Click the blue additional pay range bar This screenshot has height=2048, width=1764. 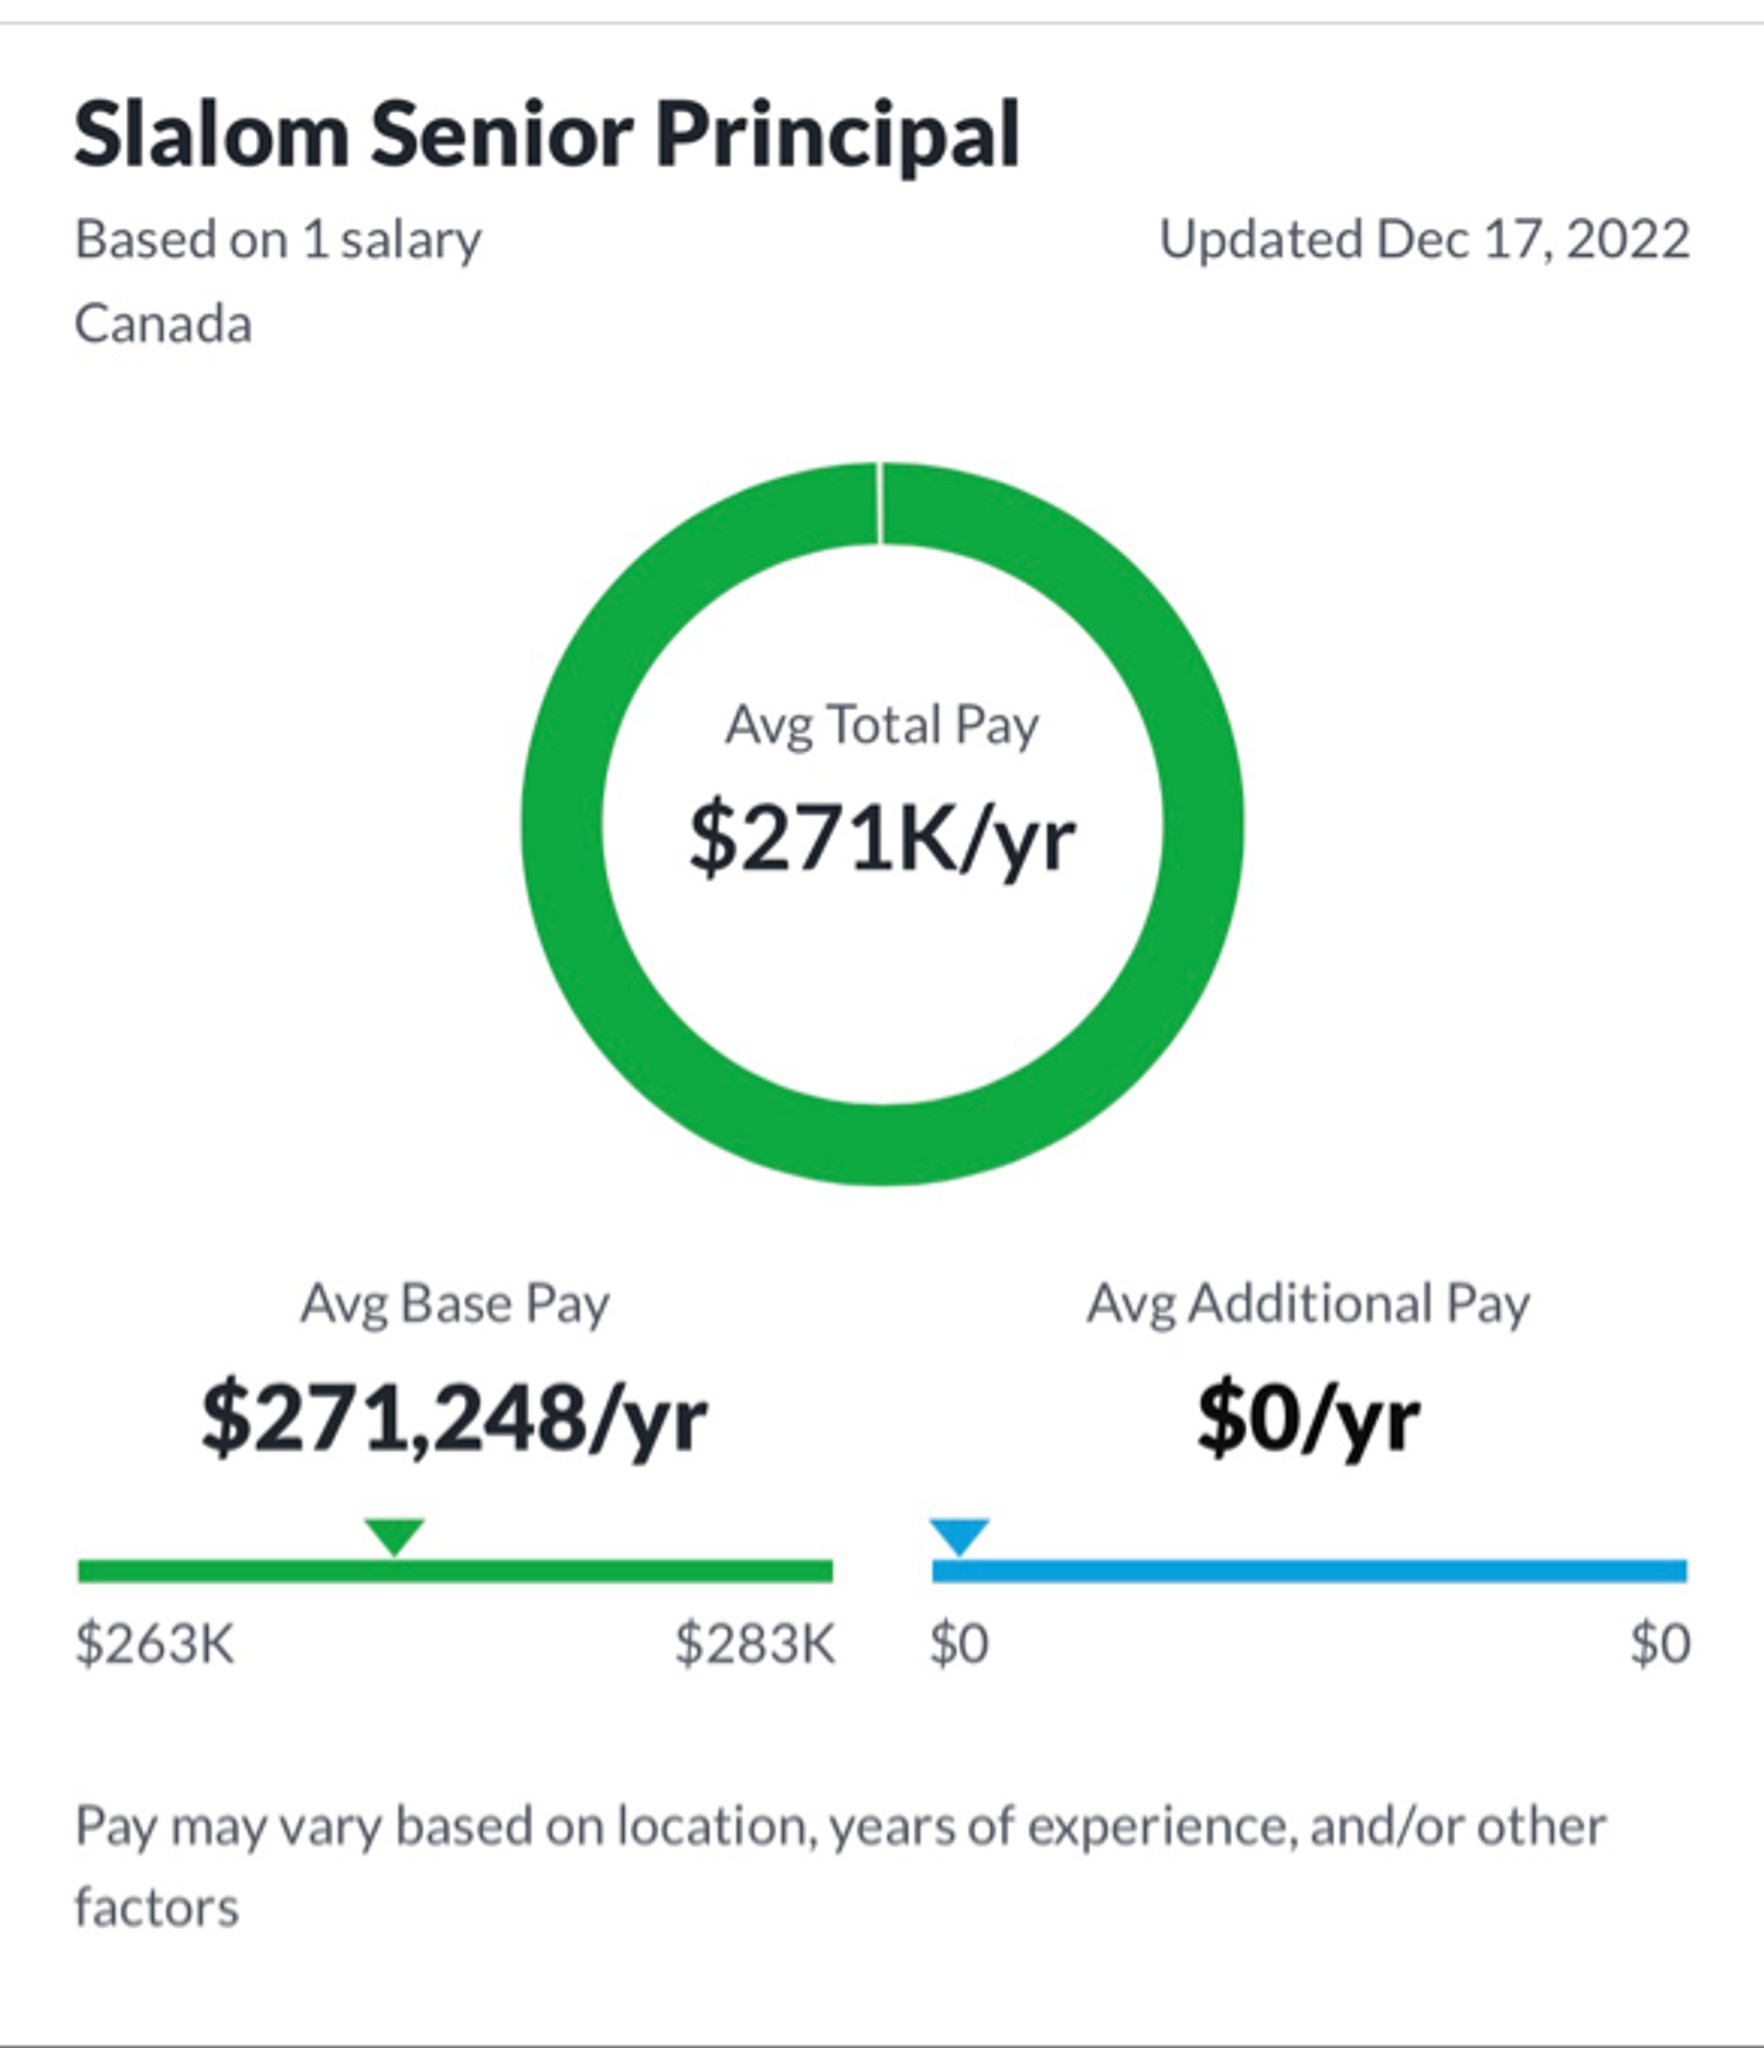[x=1309, y=1571]
